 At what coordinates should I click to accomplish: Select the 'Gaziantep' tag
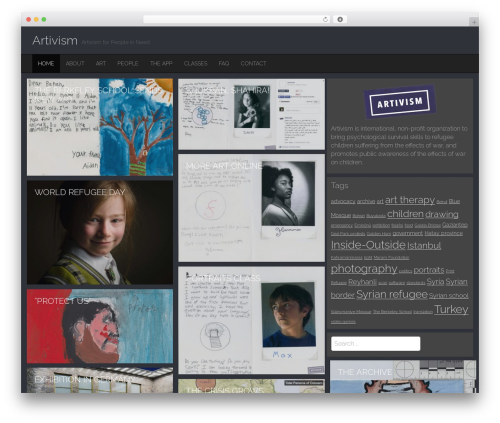[x=455, y=225]
